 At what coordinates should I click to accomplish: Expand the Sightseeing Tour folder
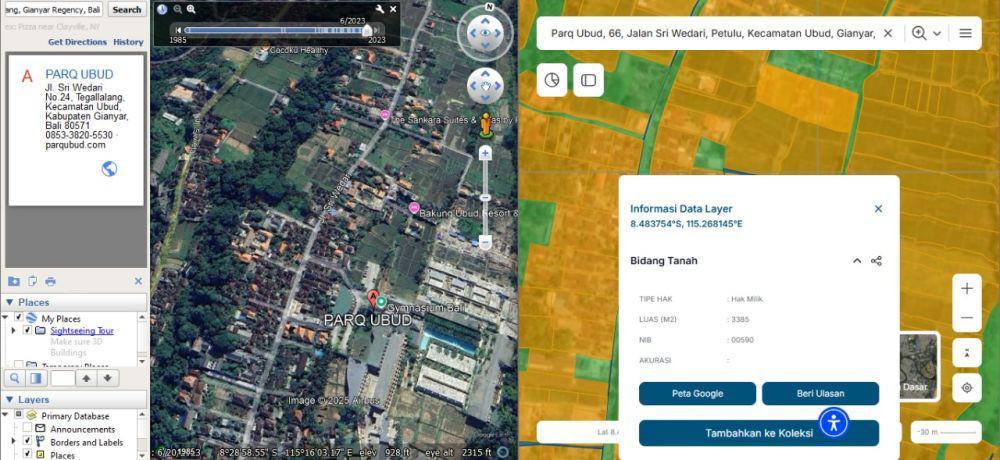pos(13,330)
